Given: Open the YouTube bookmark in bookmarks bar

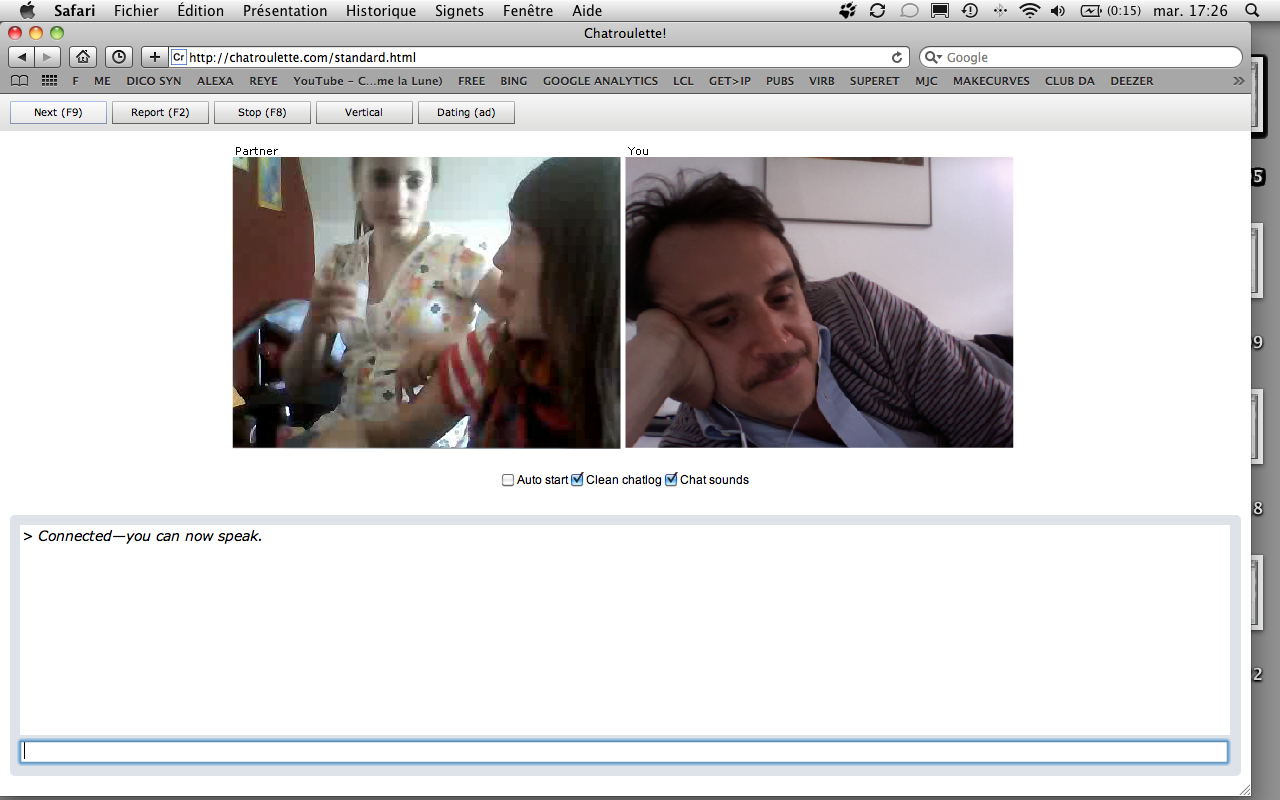Looking at the screenshot, I should point(368,81).
